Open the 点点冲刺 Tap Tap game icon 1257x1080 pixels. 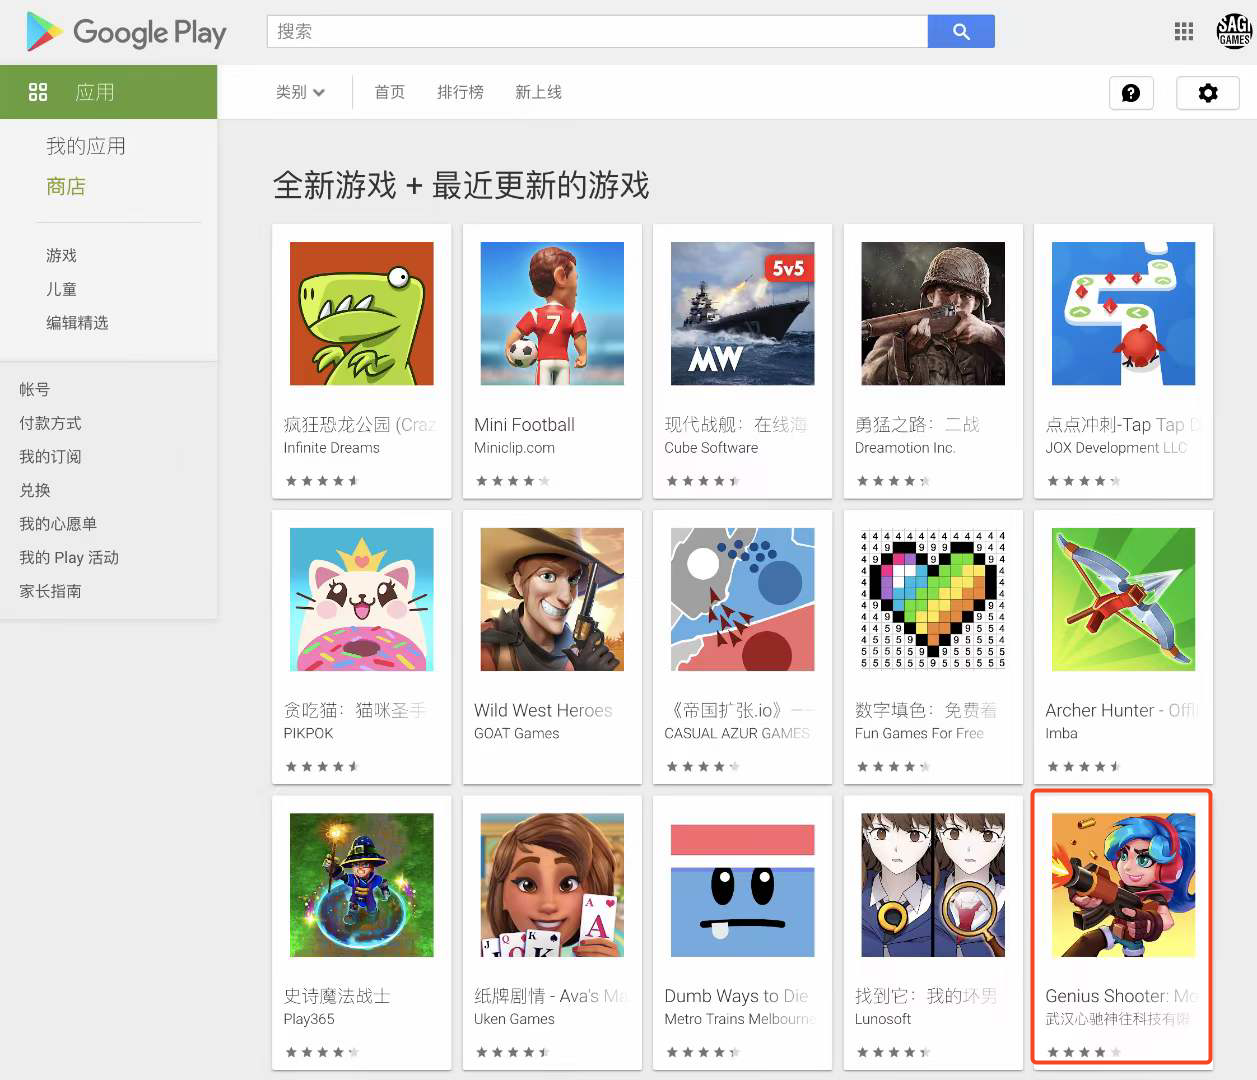point(1123,314)
